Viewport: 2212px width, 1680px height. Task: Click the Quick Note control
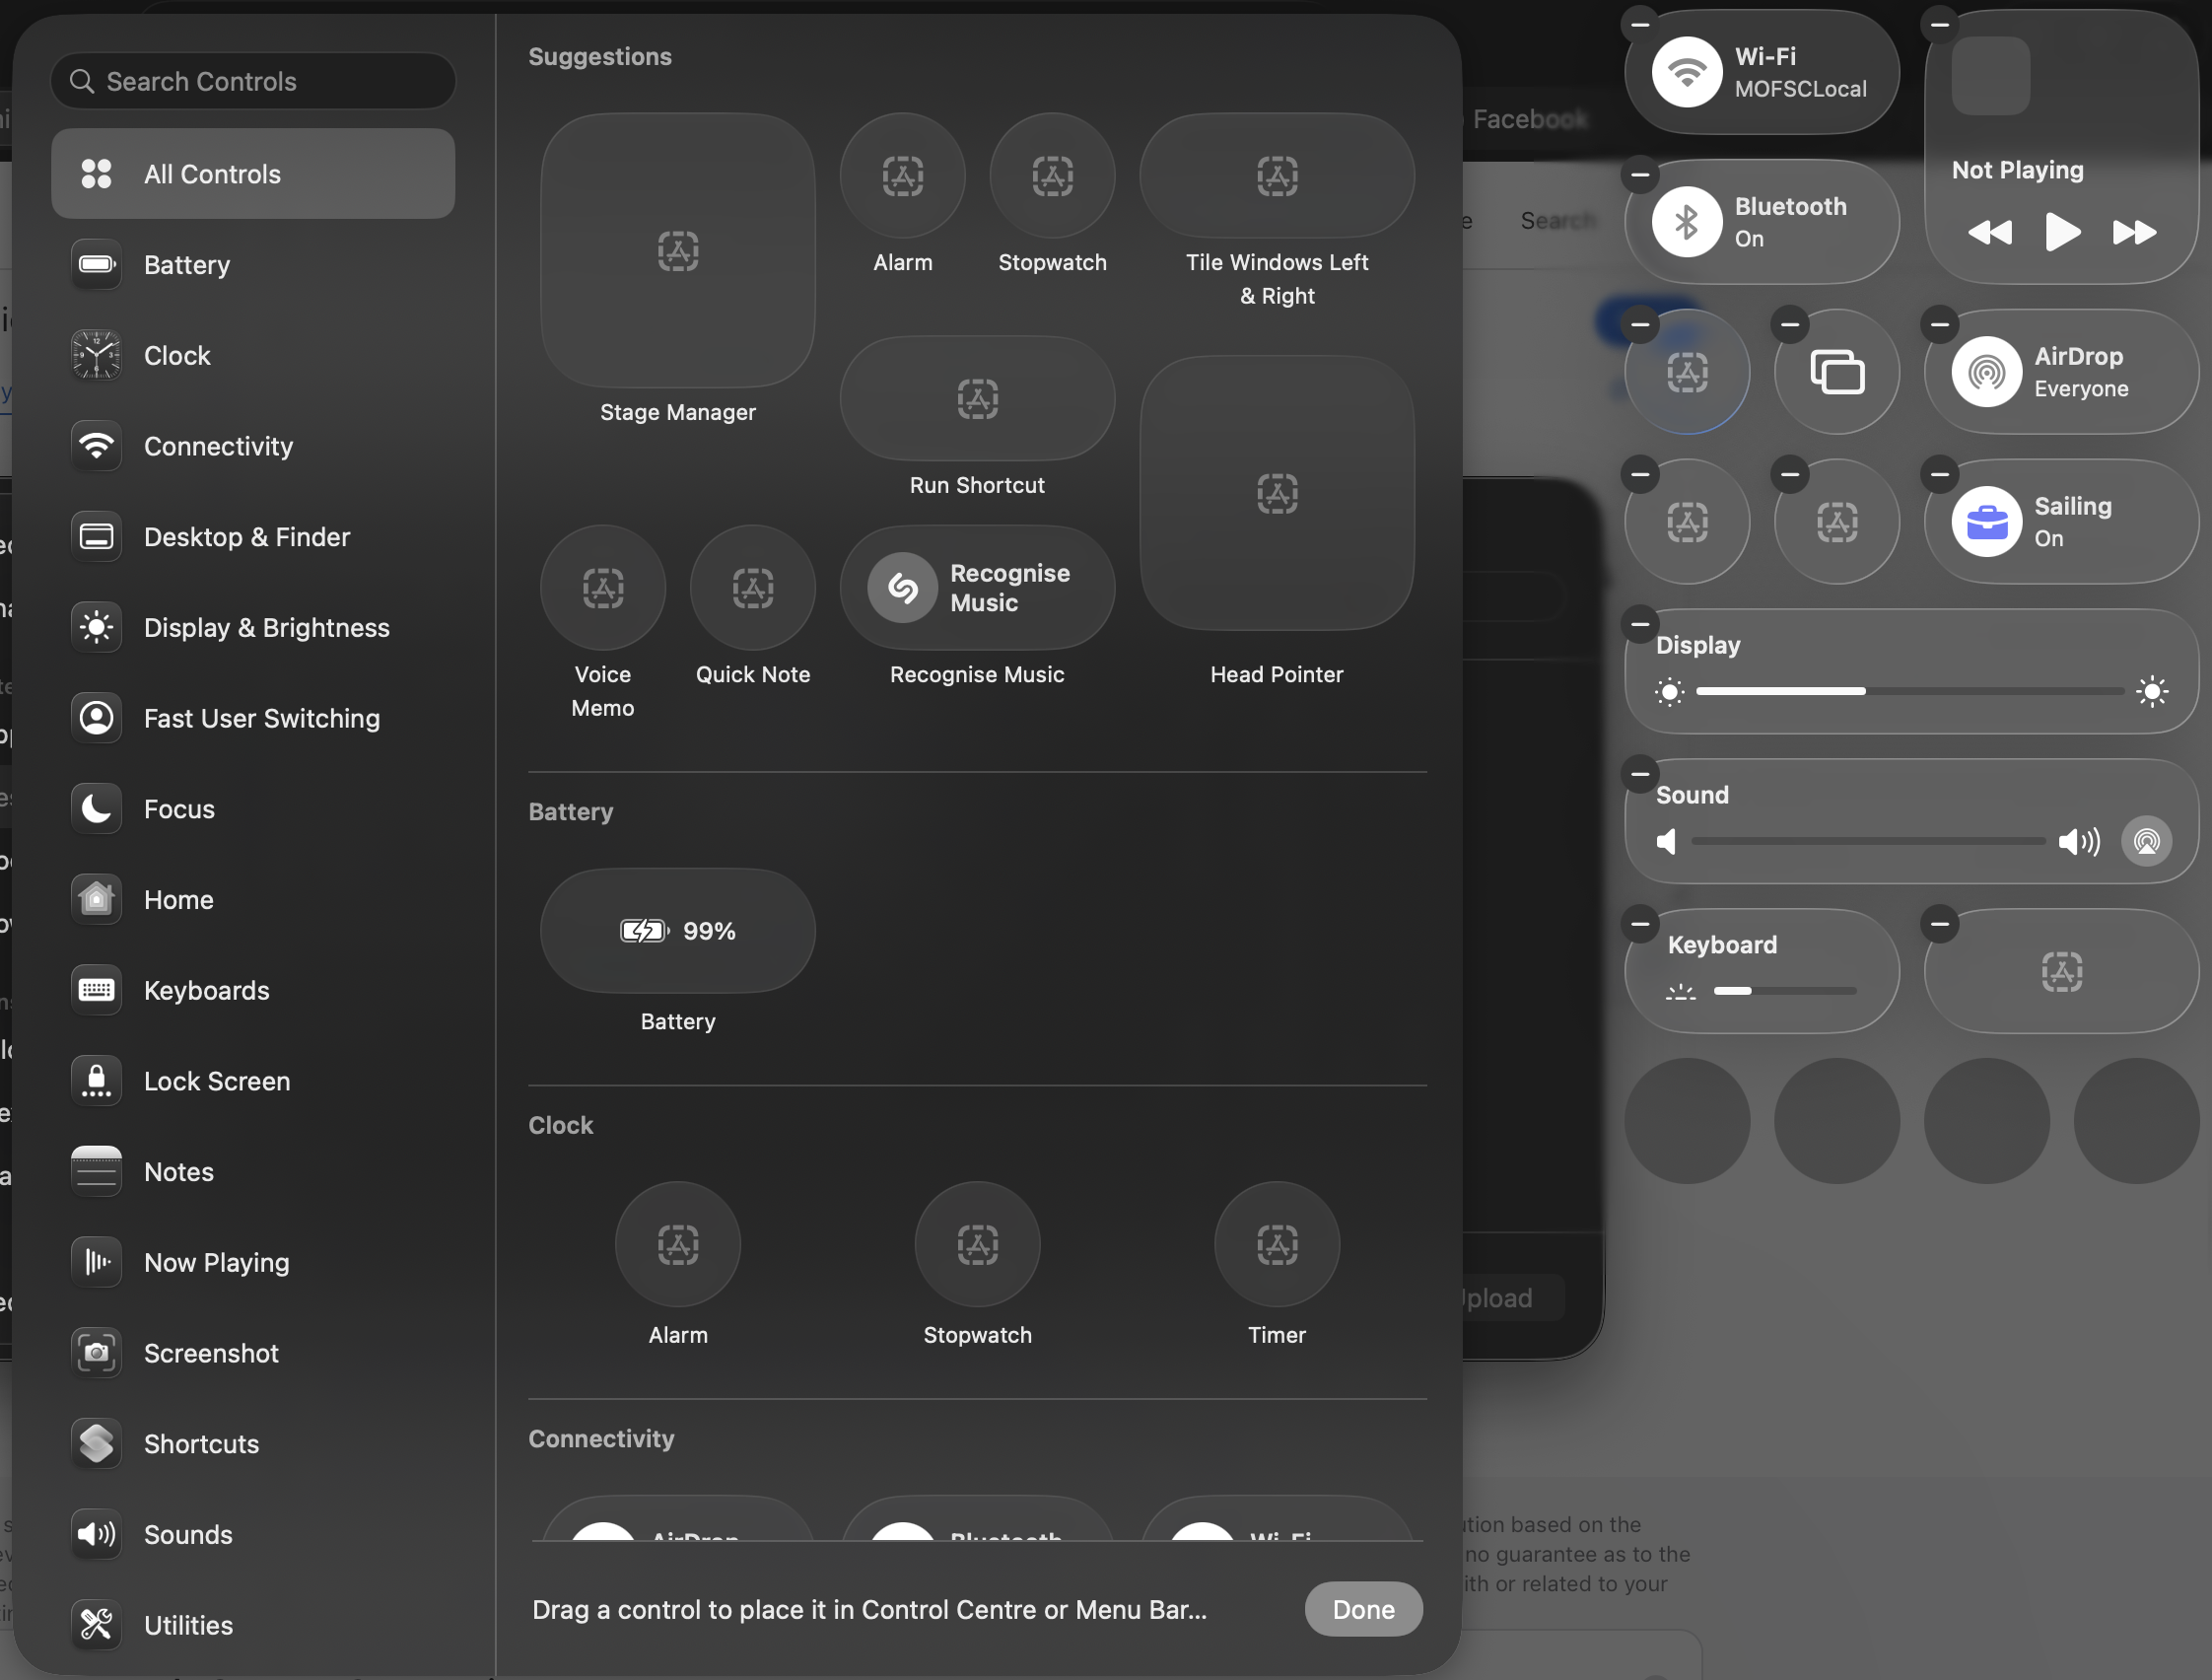pyautogui.click(x=752, y=588)
